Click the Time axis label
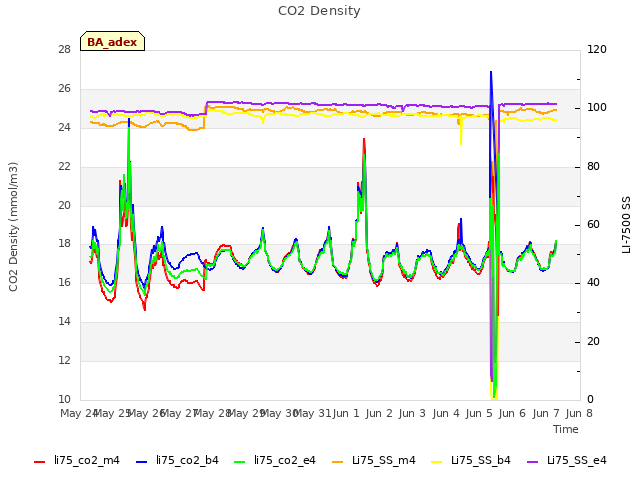This screenshot has height=480, width=640. [x=566, y=429]
